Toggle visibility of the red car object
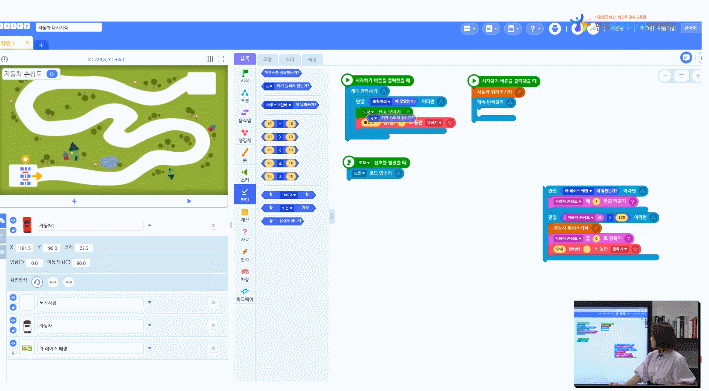 (13, 220)
